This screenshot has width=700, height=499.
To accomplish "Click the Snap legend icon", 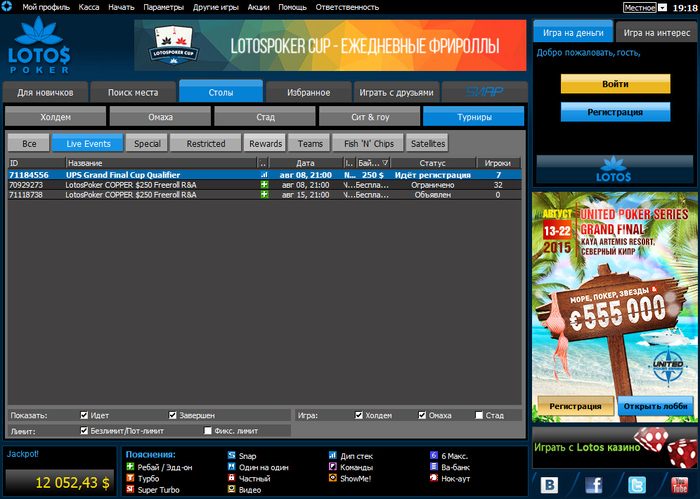I will point(231,455).
